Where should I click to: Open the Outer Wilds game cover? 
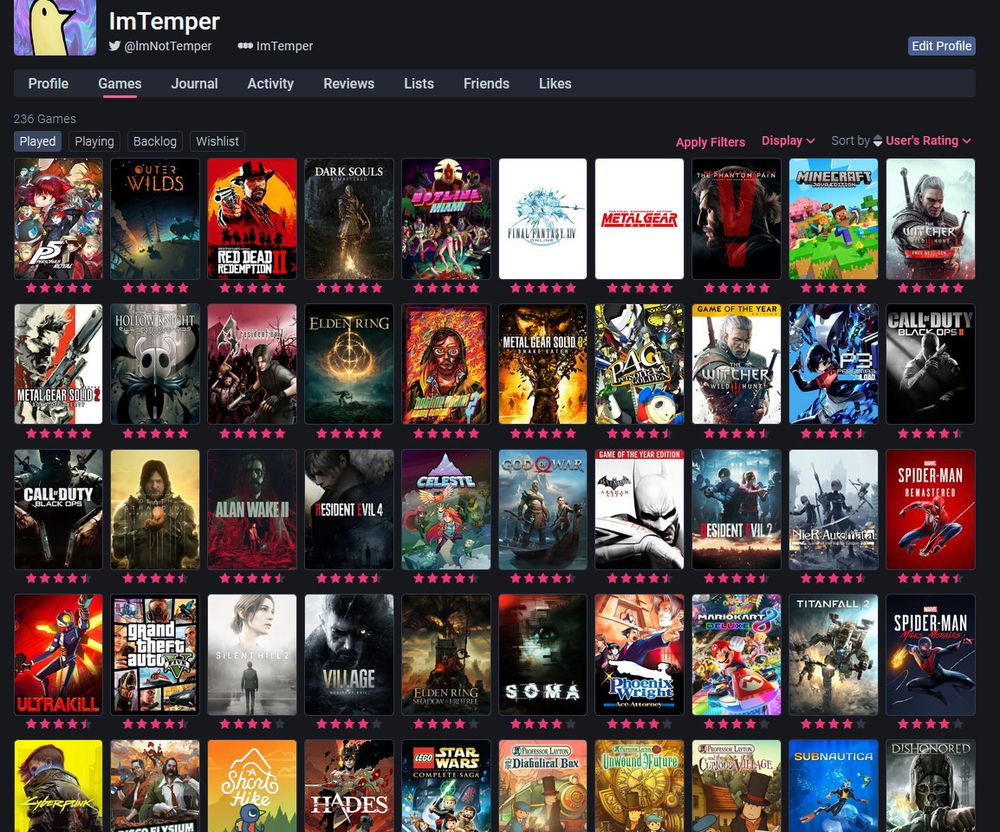(x=155, y=219)
